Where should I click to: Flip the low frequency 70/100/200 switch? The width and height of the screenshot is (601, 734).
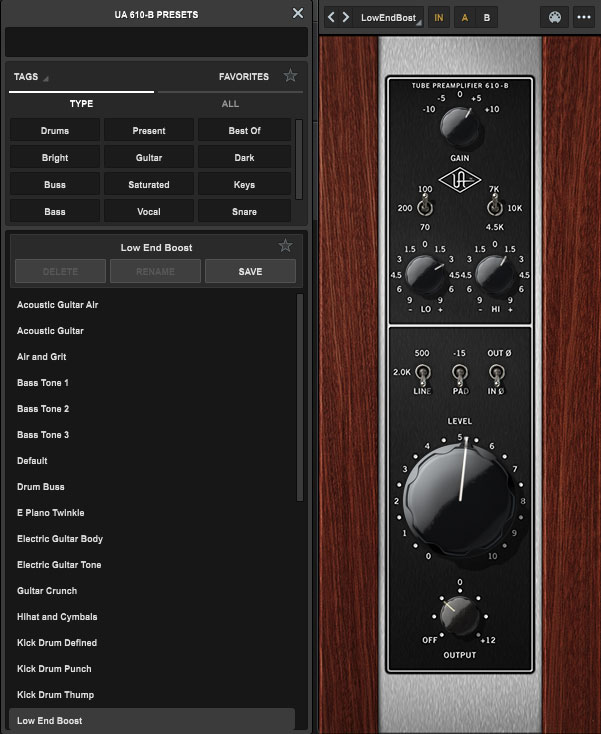[425, 206]
